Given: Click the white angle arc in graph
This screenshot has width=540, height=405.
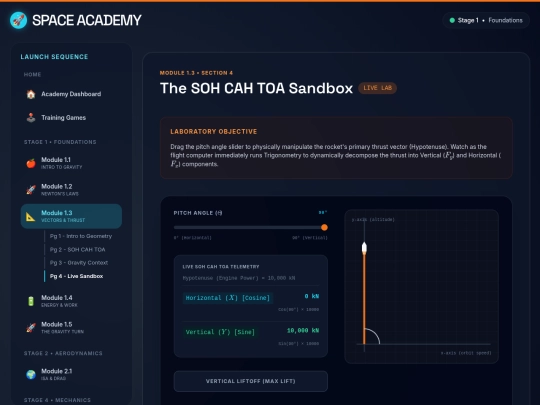Looking at the screenshot, I should coord(375,334).
